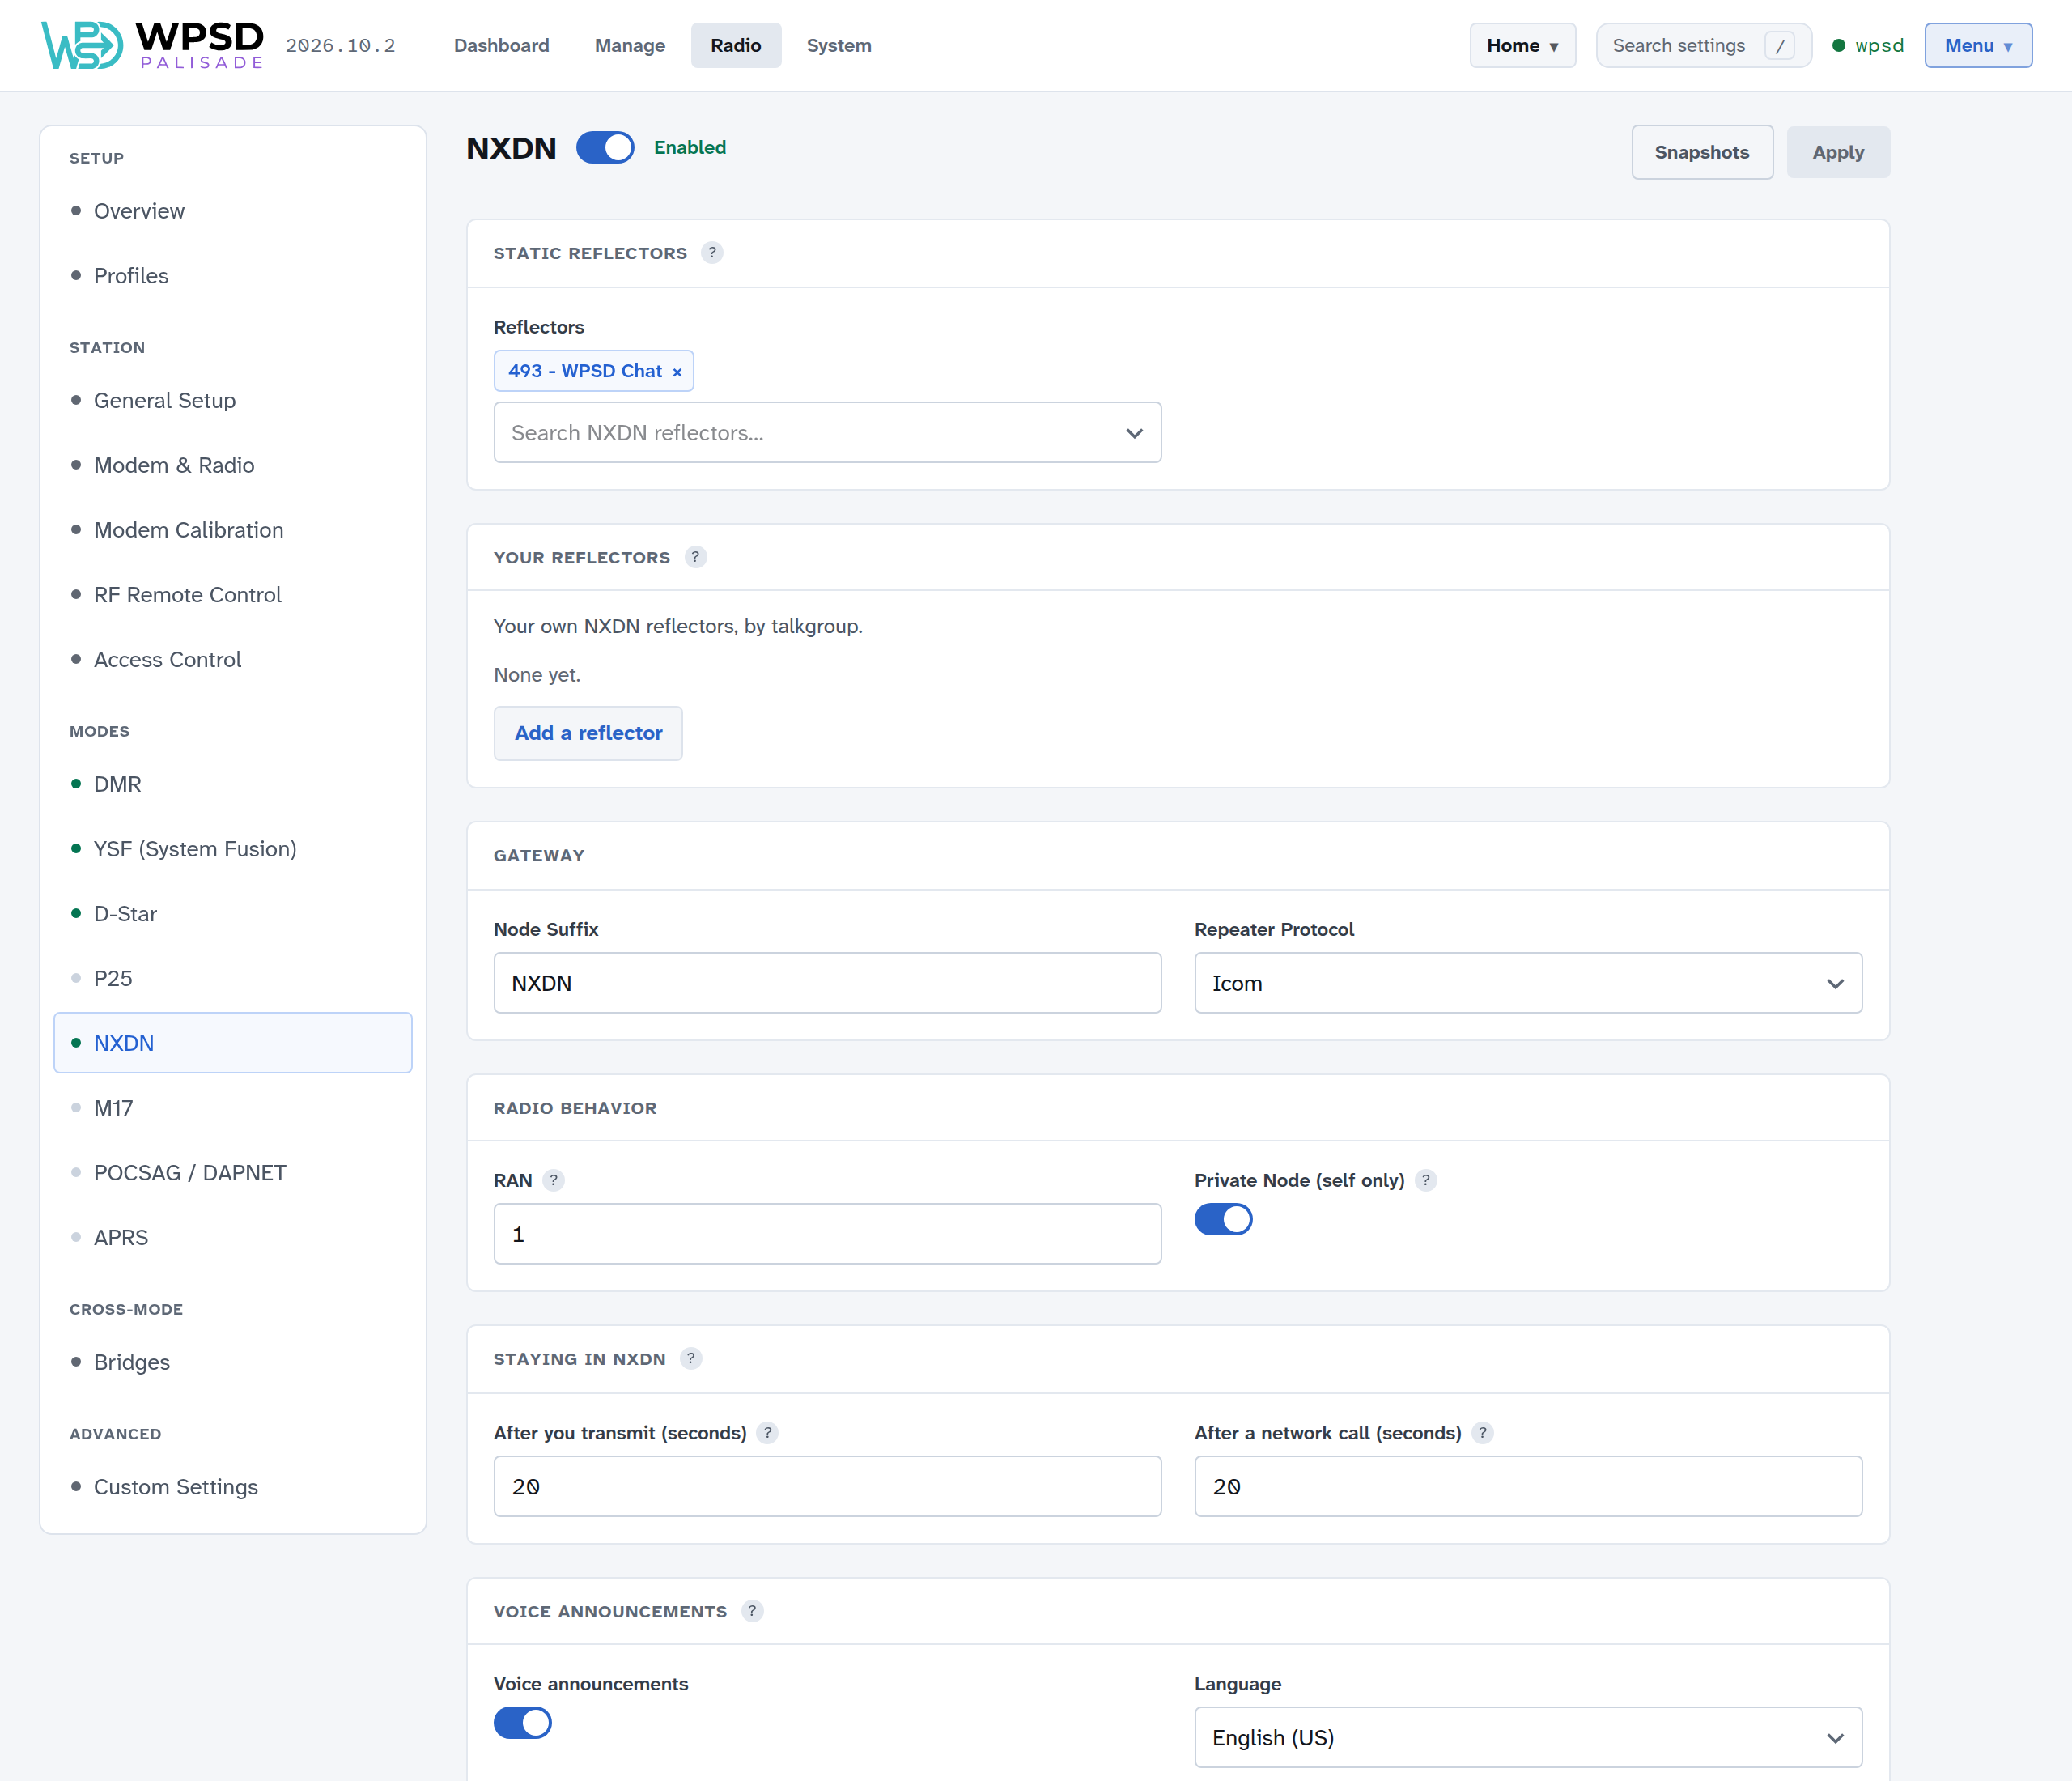The image size is (2072, 1781).
Task: Click Add a reflector
Action: (x=588, y=733)
